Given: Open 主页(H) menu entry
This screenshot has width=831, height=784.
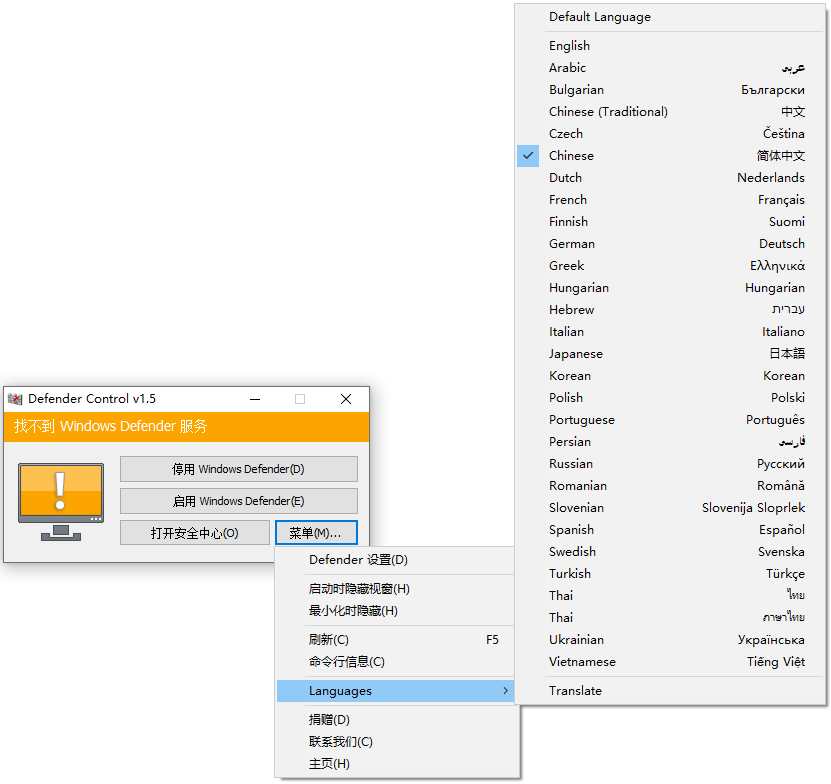Looking at the screenshot, I should (x=397, y=764).
